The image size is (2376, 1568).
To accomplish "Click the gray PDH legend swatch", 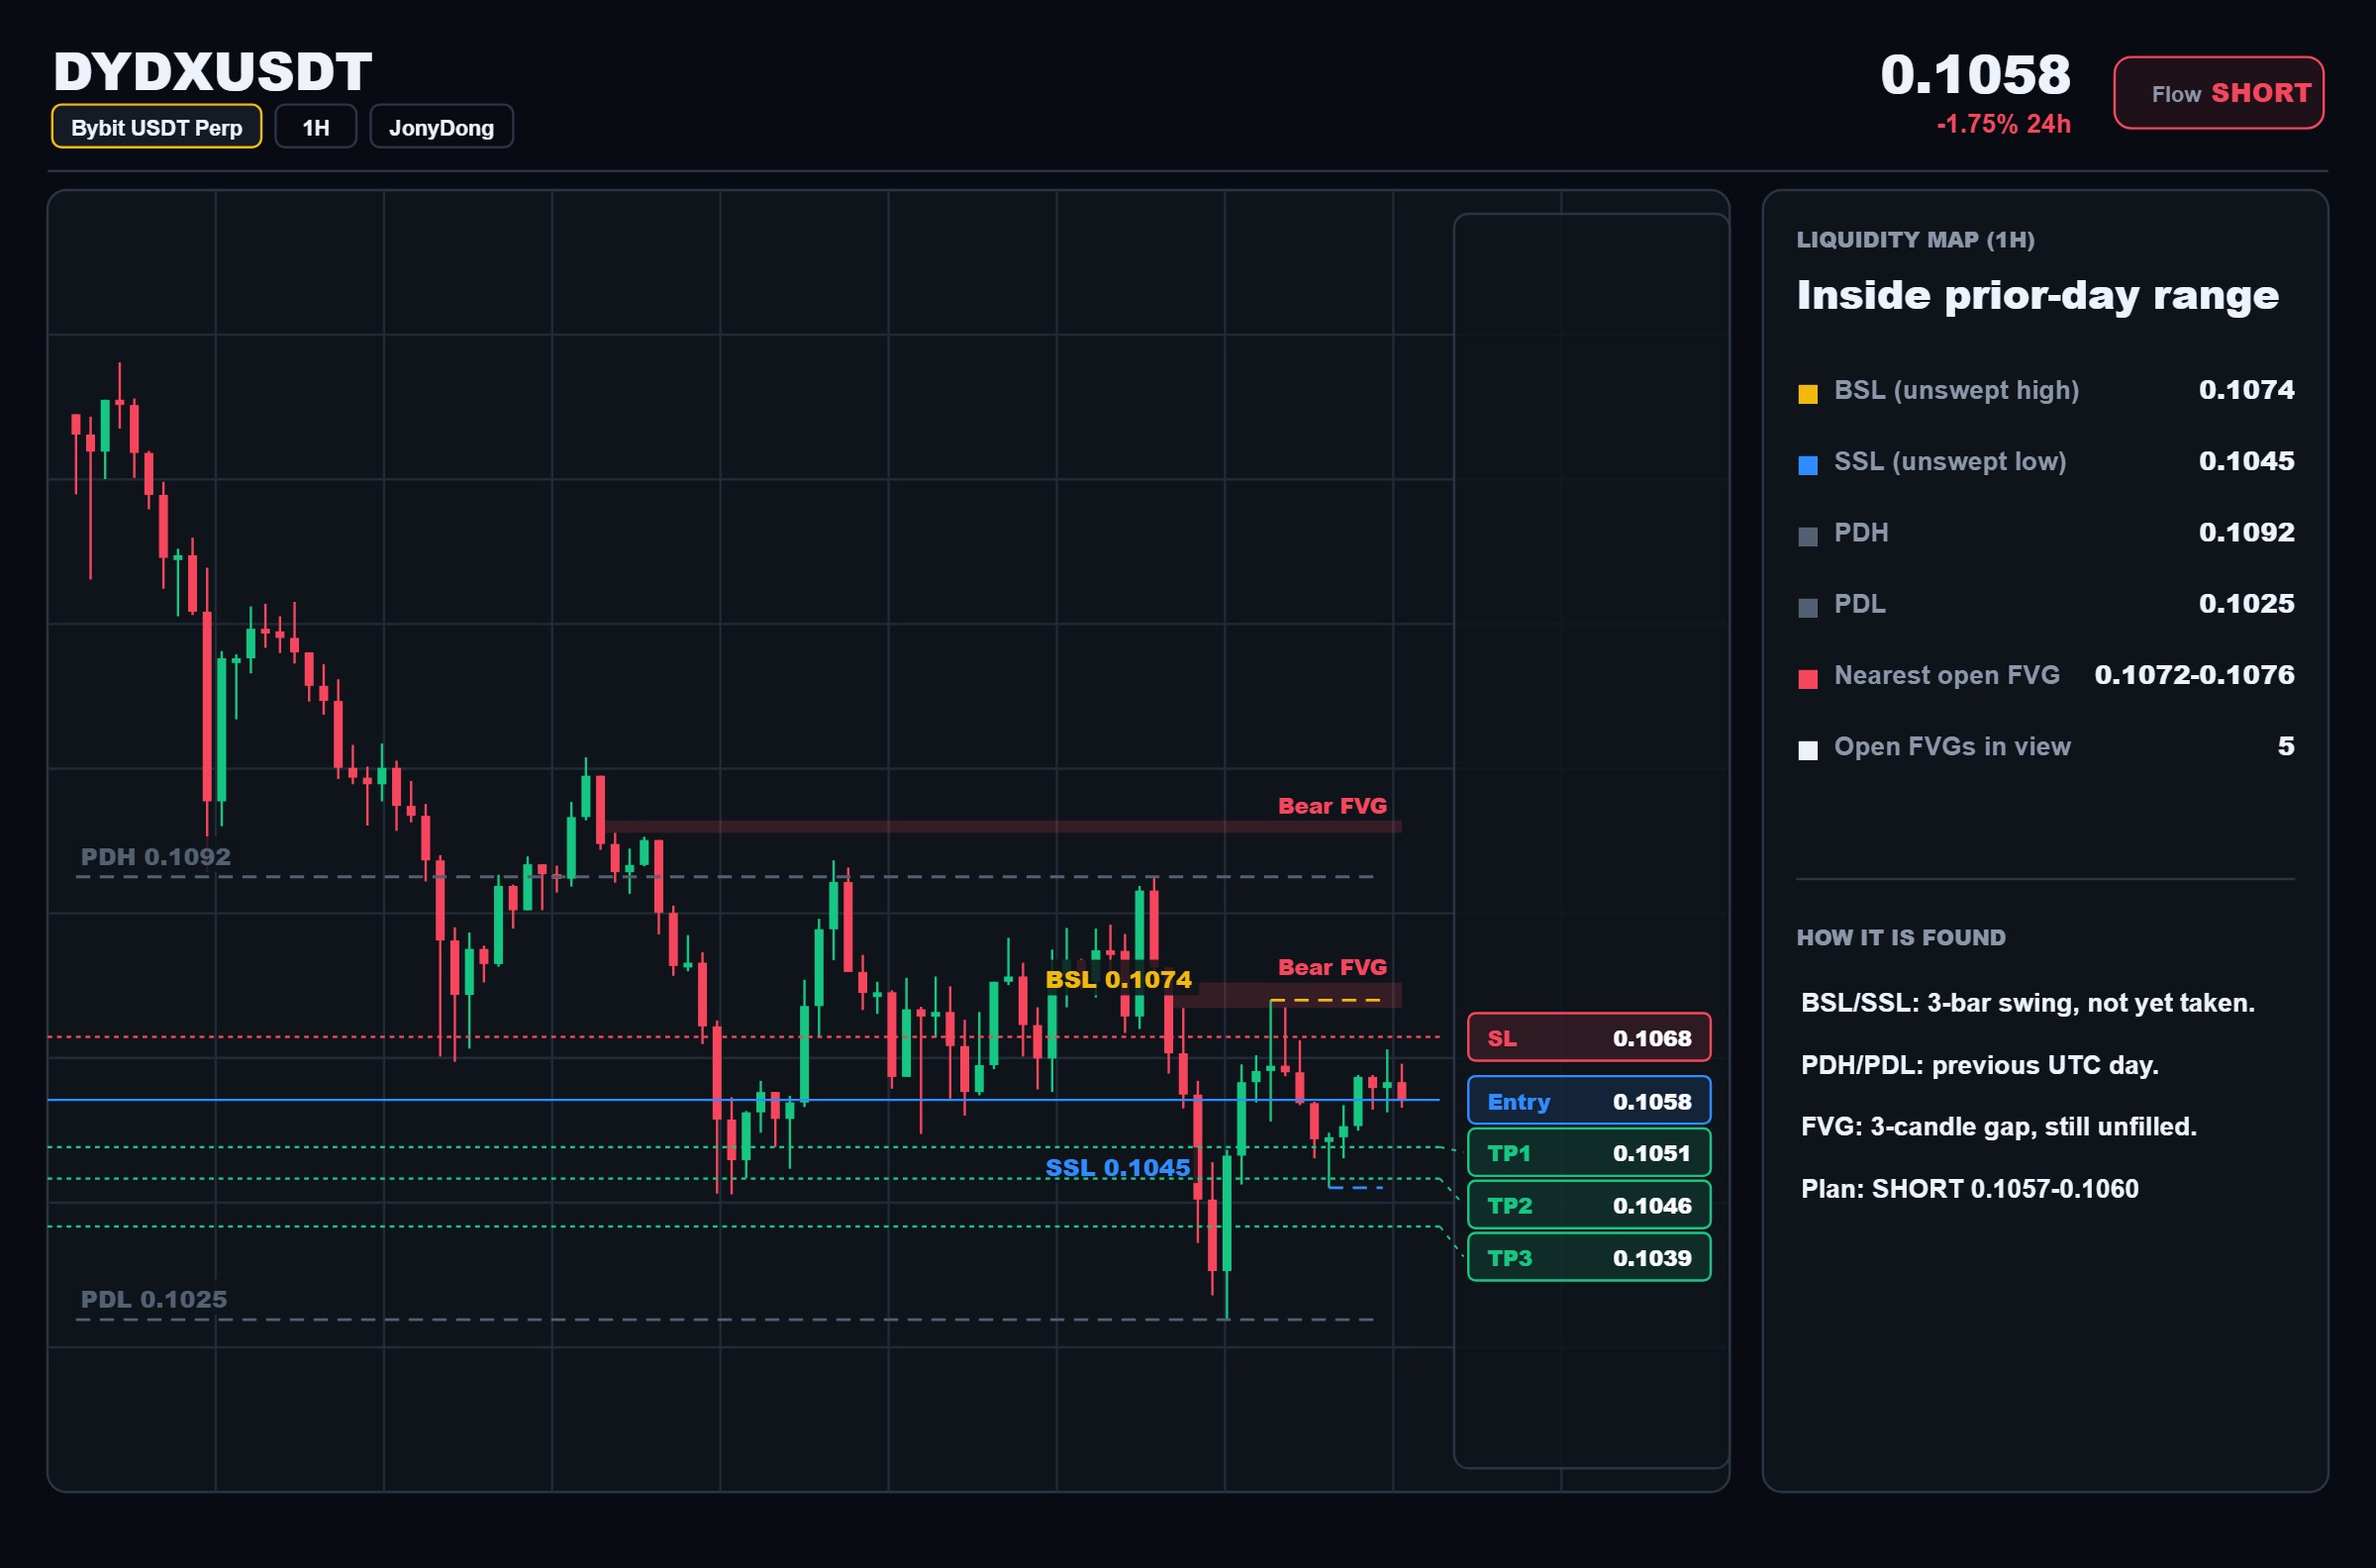I will (1808, 536).
